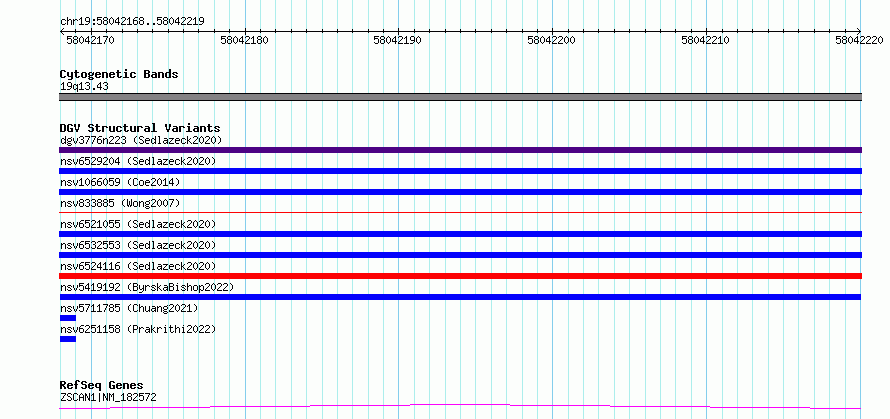This screenshot has width=890, height=419.
Task: Click variant label nsv833885 (Wong2007)
Action: coord(120,203)
